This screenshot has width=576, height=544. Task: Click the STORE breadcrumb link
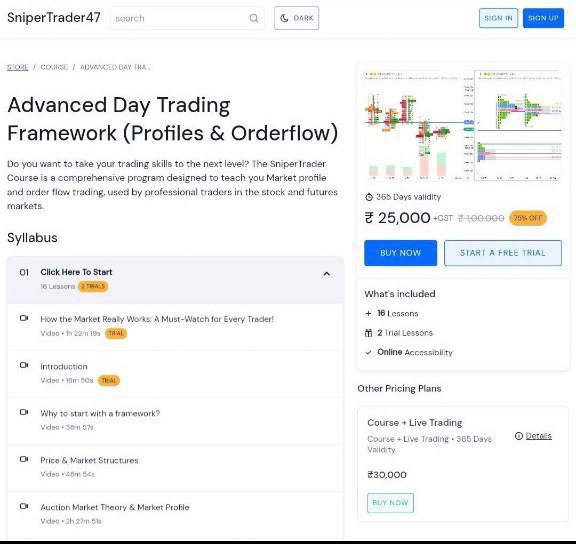point(17,67)
